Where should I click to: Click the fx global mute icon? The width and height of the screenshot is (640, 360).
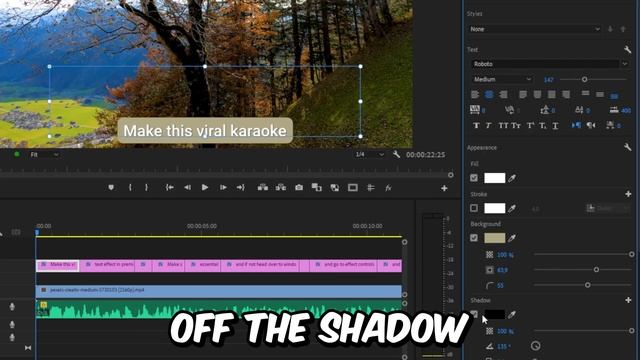click(x=388, y=187)
